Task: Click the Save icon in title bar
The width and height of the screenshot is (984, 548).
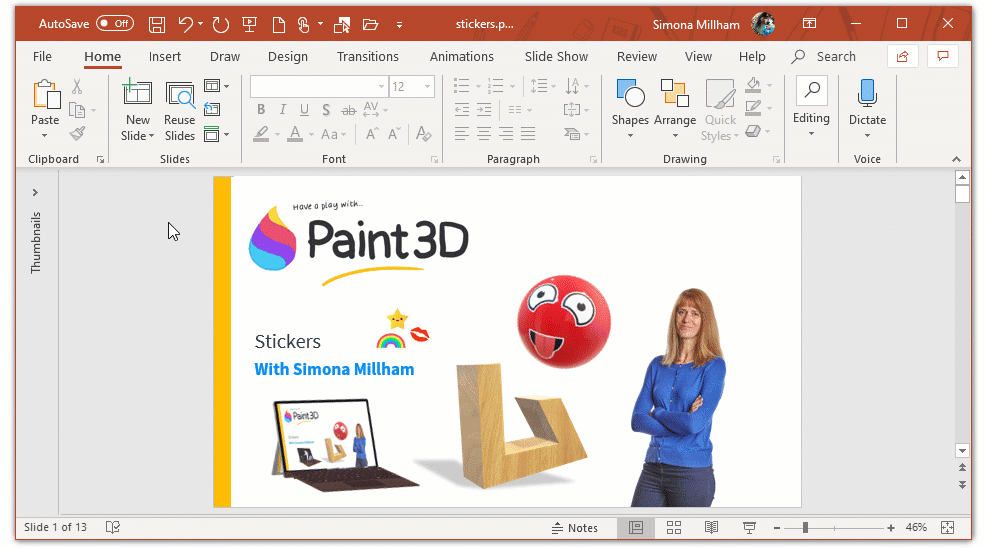Action: tap(157, 24)
